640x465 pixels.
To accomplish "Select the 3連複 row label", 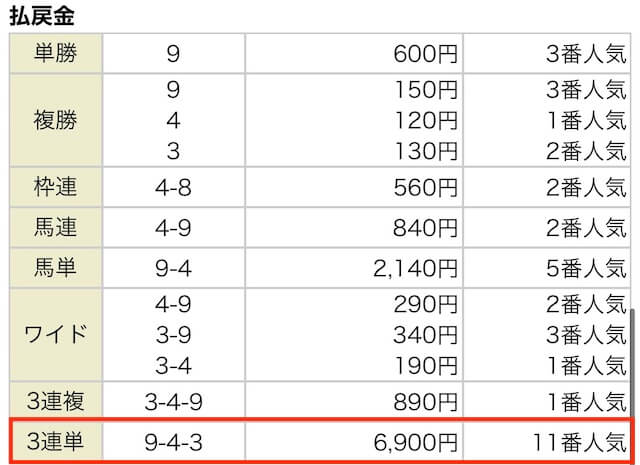I will click(x=55, y=400).
